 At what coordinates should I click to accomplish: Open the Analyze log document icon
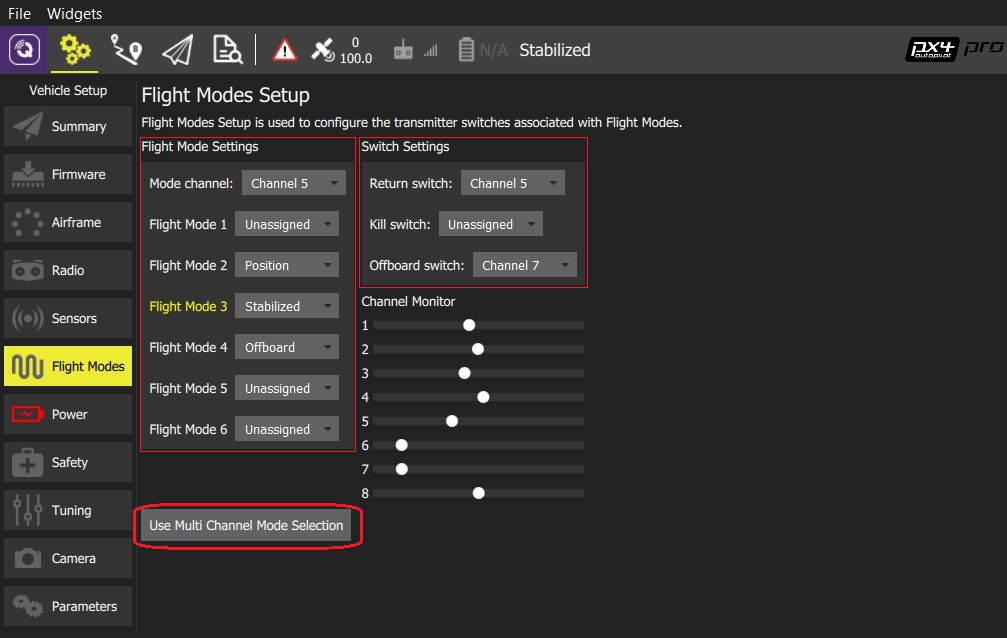(x=227, y=49)
